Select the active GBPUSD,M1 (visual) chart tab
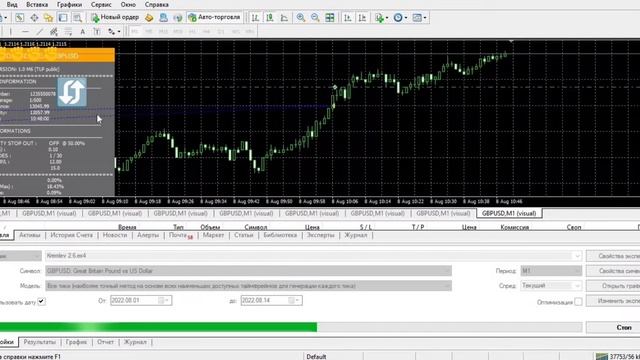The width and height of the screenshot is (640, 360). coord(509,213)
